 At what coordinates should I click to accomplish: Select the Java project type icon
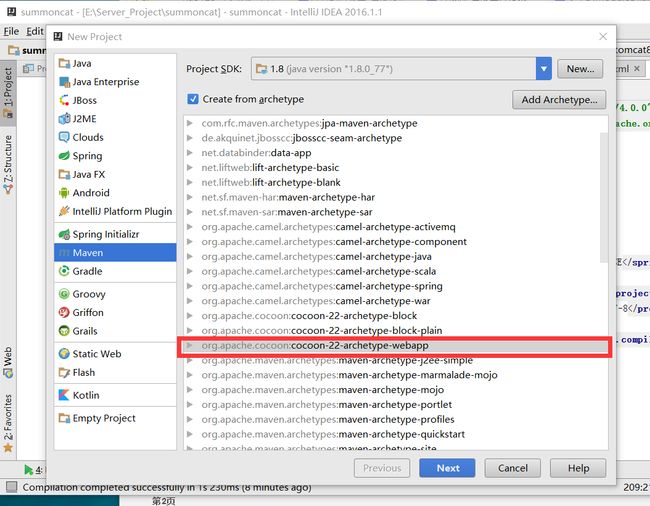point(64,63)
